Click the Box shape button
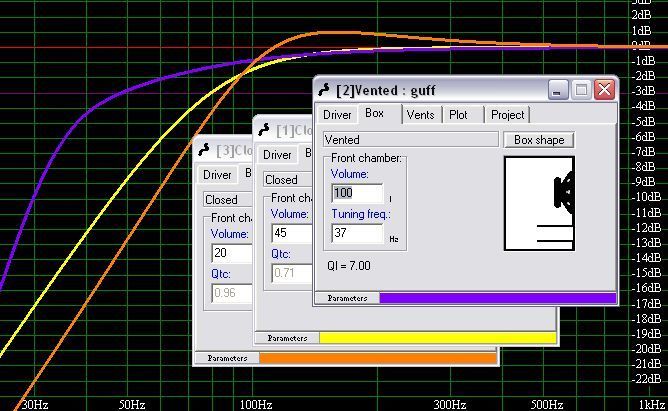This screenshot has width=668, height=411. pyautogui.click(x=539, y=140)
